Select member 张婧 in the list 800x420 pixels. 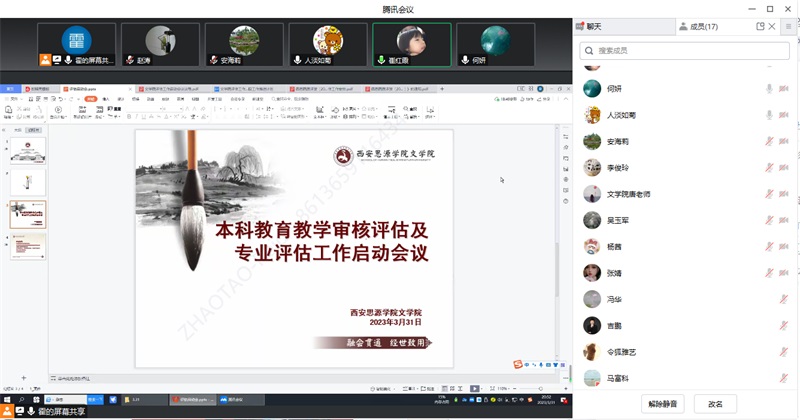[686, 273]
